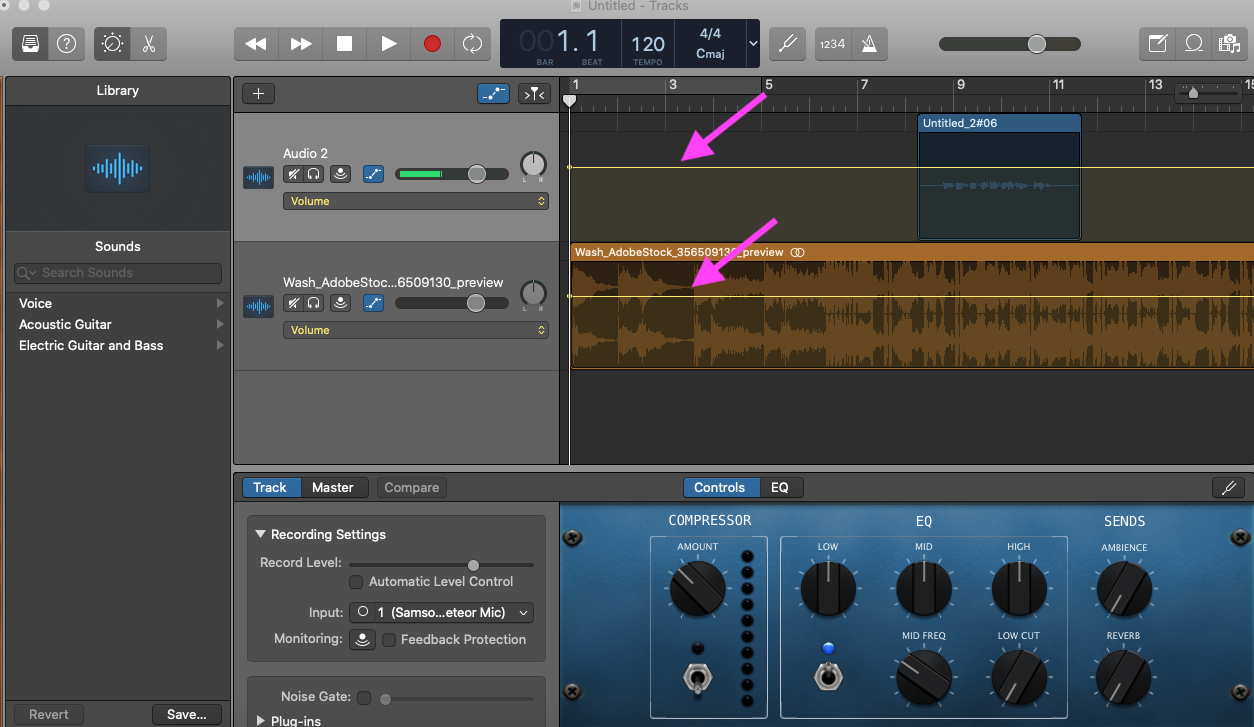Rewind the project

tap(256, 44)
